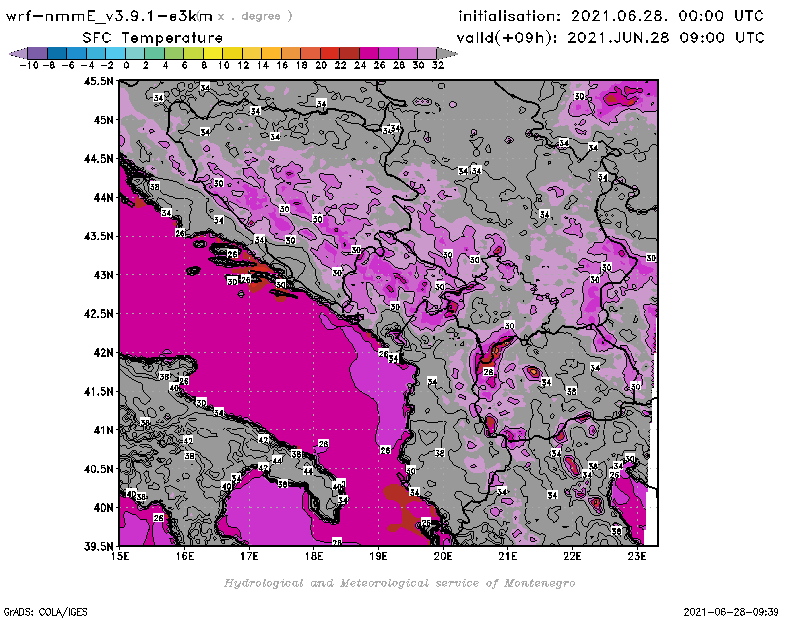
Task: Click the '40N' latitude label
Action: [x=103, y=508]
